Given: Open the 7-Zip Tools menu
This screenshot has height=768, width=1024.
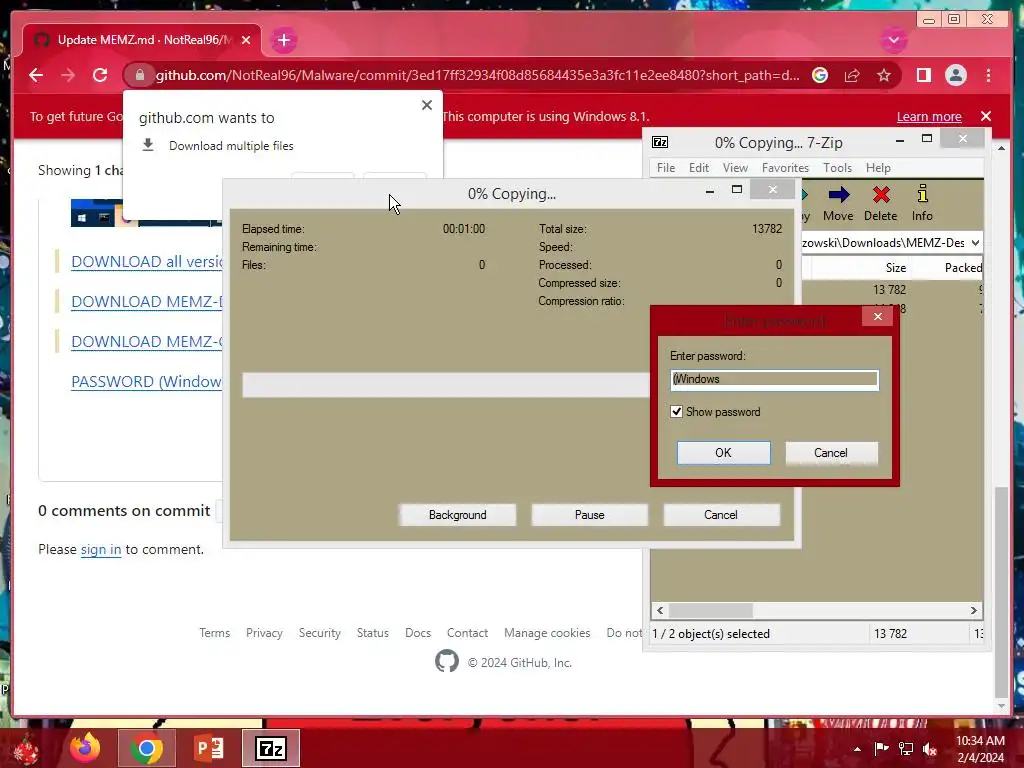Looking at the screenshot, I should tap(837, 168).
